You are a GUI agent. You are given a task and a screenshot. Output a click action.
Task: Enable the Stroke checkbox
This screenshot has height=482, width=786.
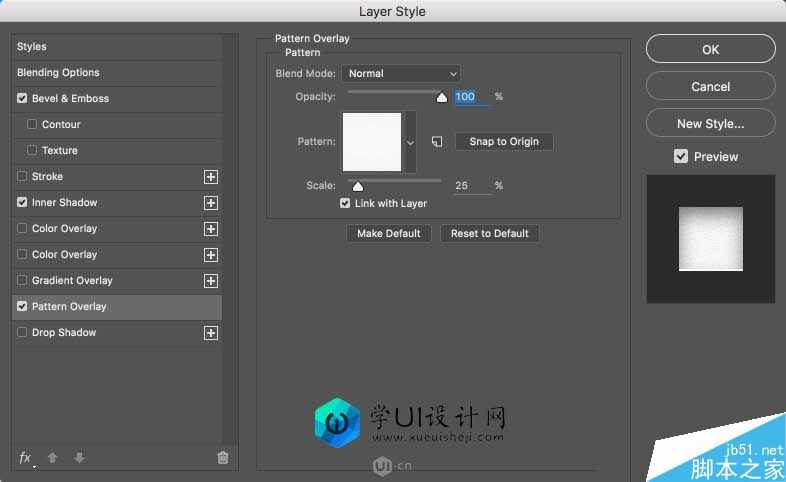tap(22, 176)
